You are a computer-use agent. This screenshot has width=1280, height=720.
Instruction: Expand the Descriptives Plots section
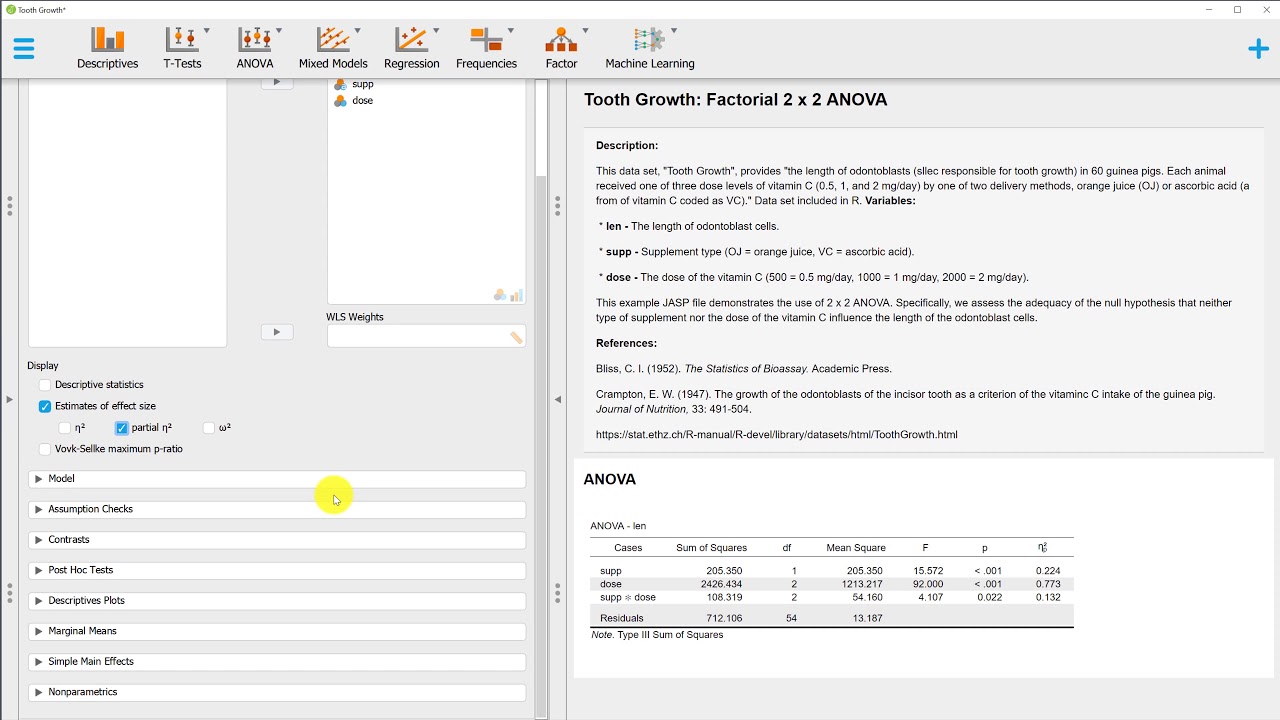coord(277,601)
